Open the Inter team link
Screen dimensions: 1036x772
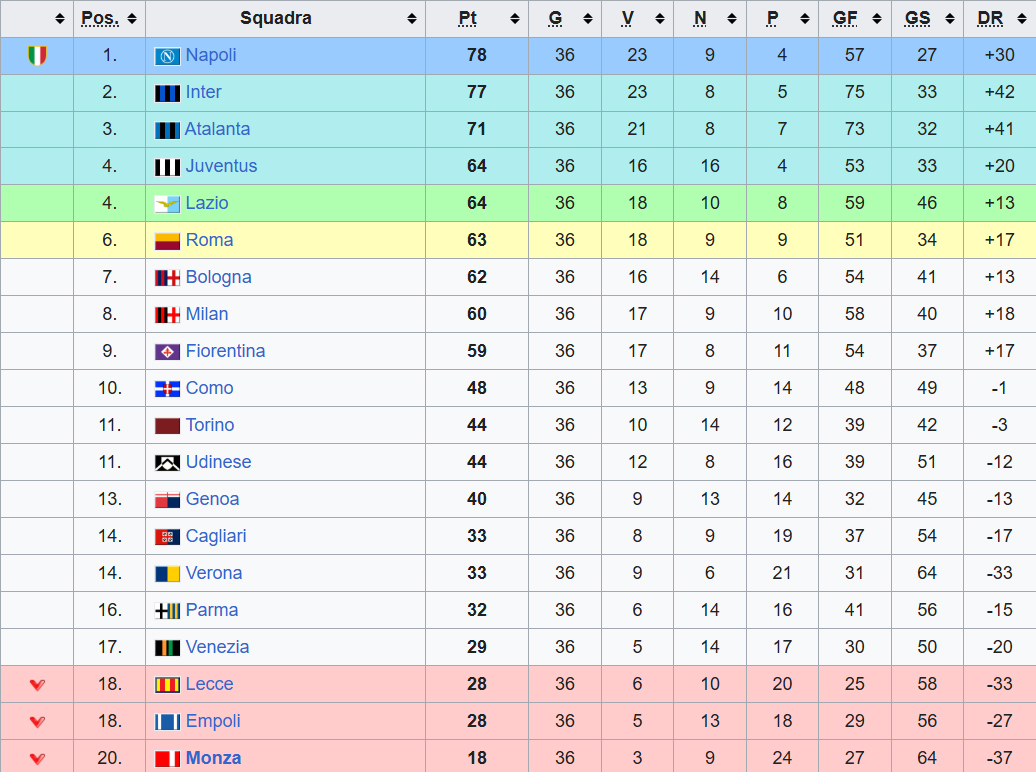204,92
